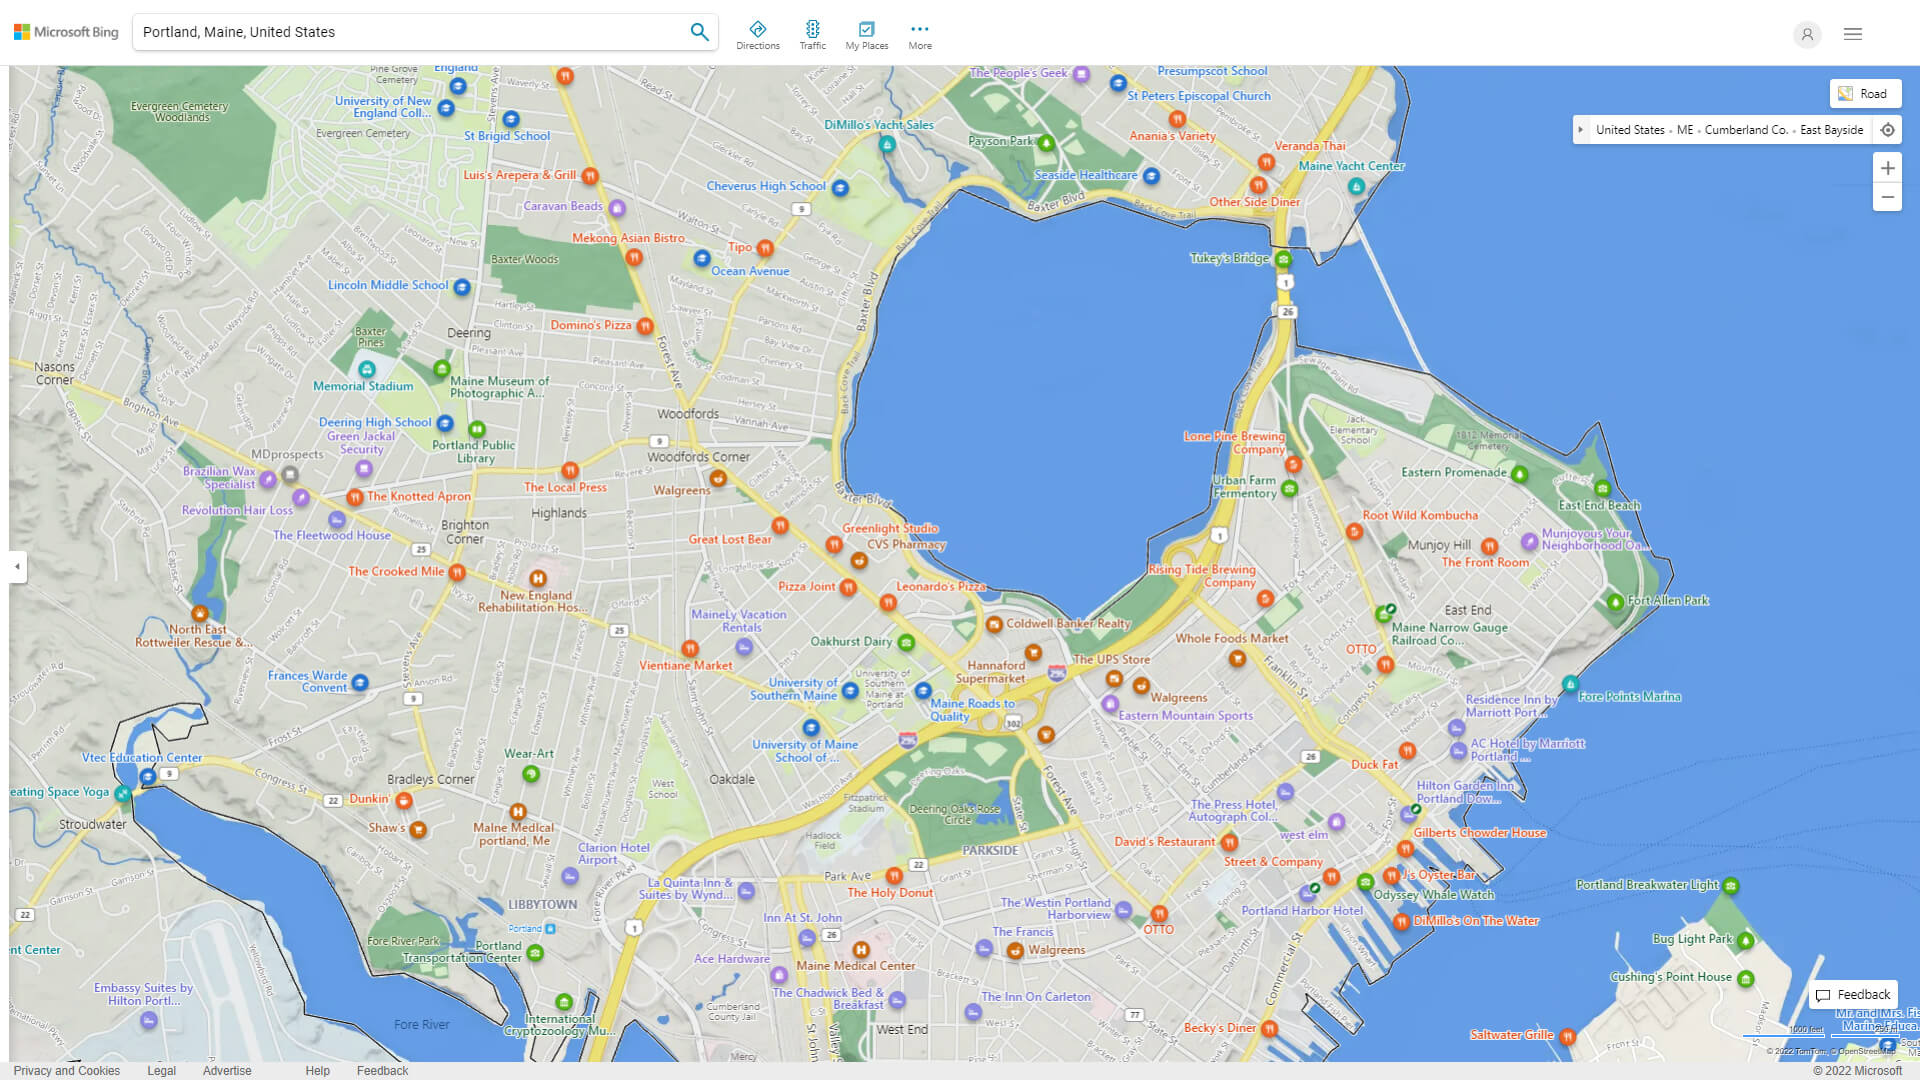
Task: Open the Road map style selector
Action: click(1865, 93)
